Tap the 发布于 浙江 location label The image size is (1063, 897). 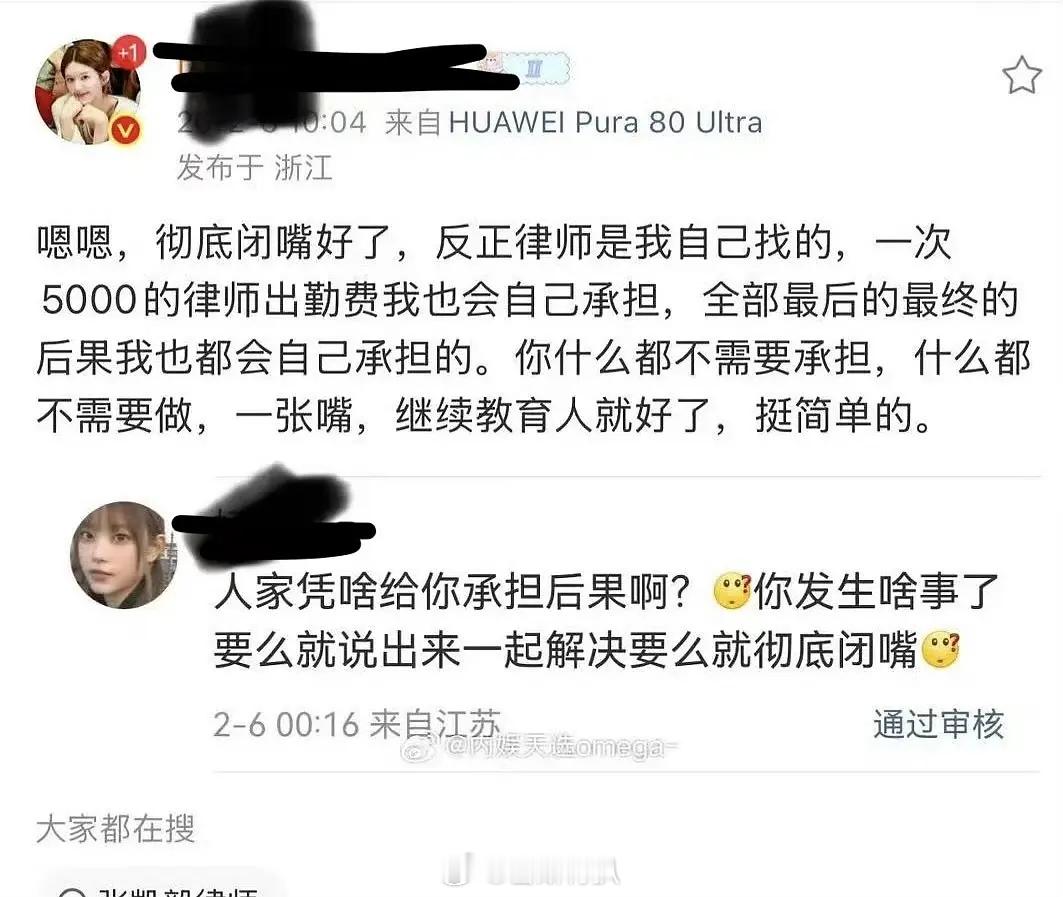tap(254, 167)
